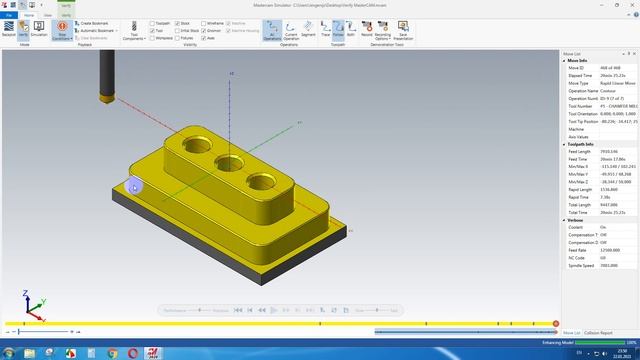Open Opera browser from taskbar

tap(133, 353)
